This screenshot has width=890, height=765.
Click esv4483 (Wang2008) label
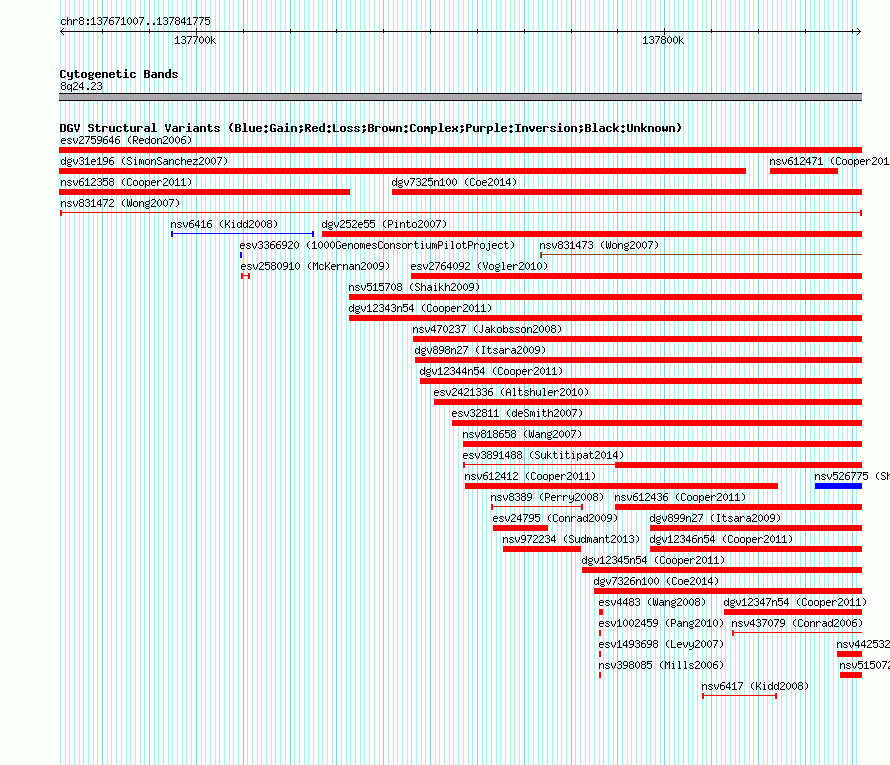tap(652, 602)
